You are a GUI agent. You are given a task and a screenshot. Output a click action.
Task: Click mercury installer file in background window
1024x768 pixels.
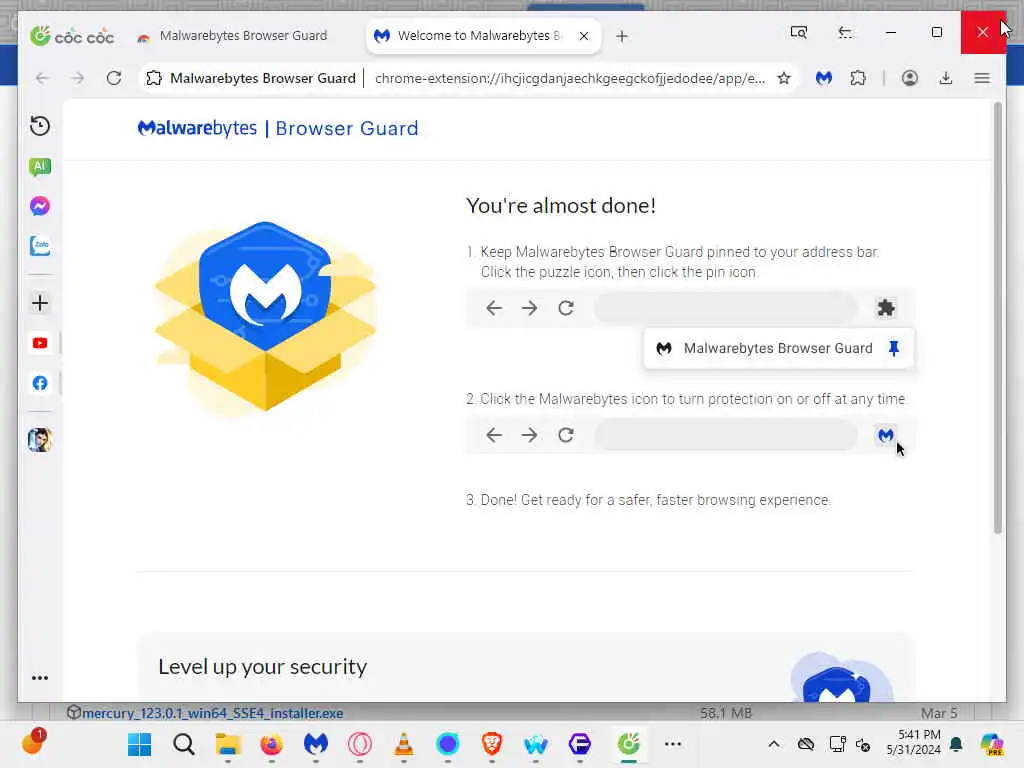tap(212, 713)
